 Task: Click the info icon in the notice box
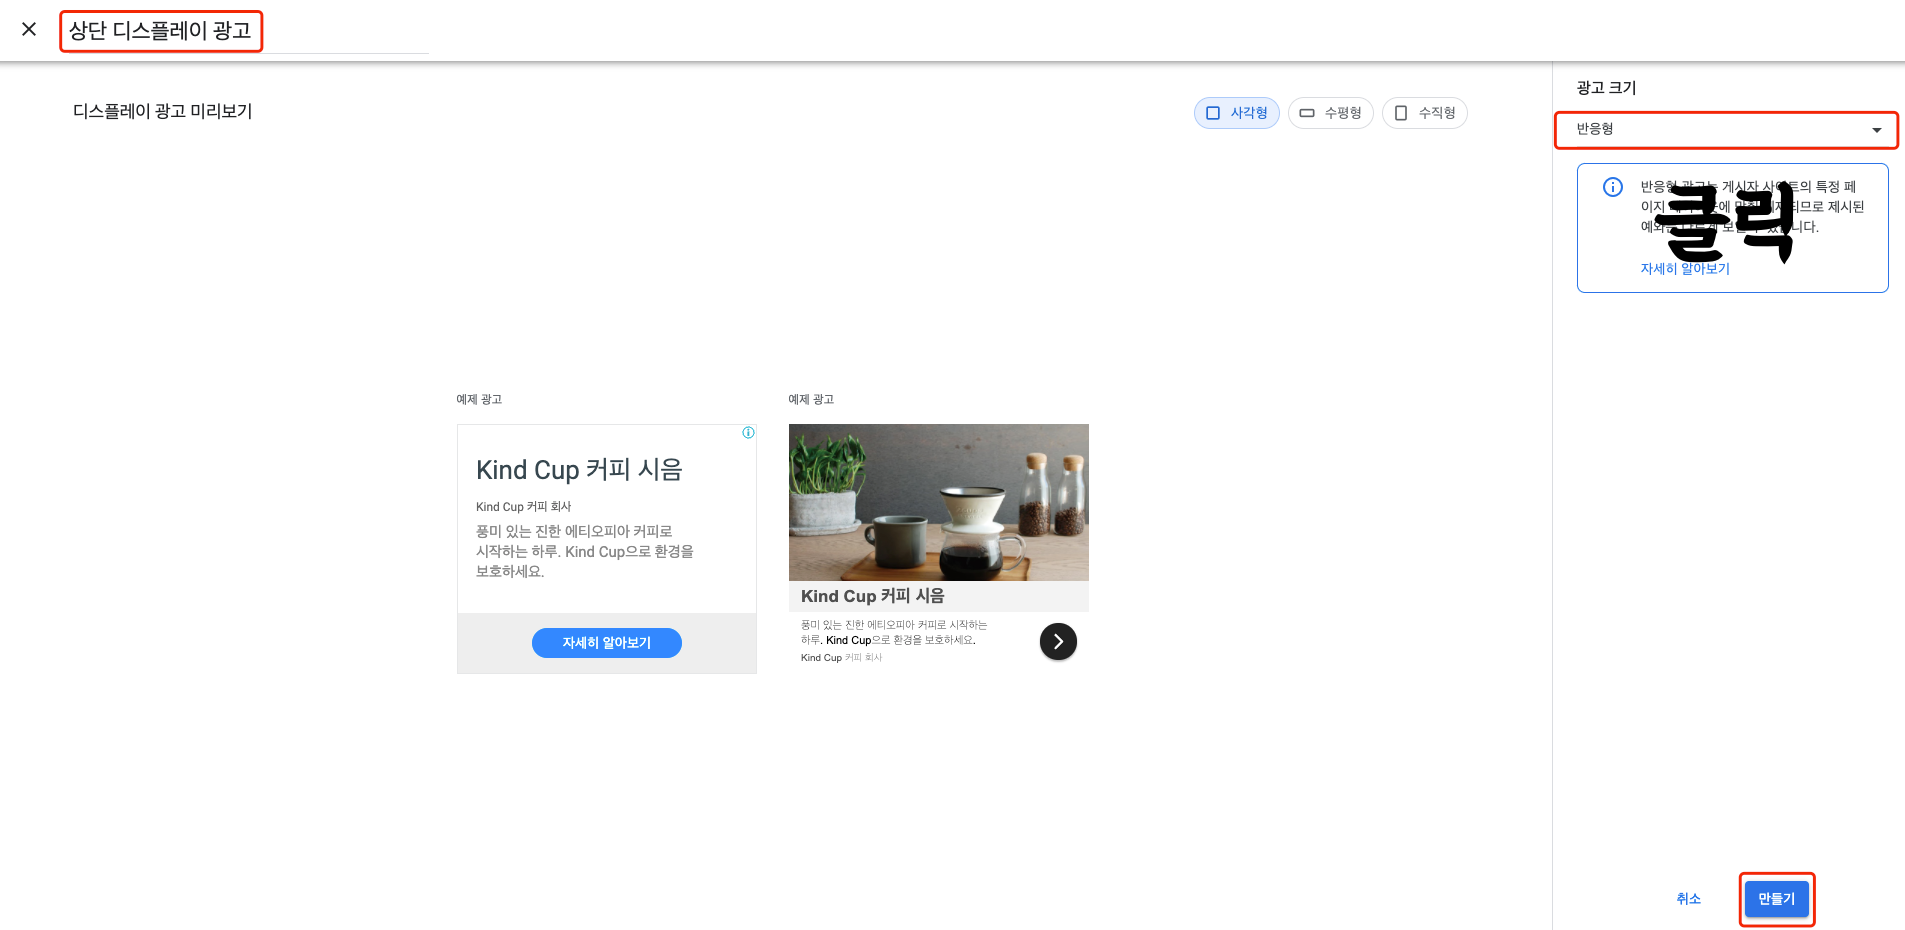pos(1612,187)
